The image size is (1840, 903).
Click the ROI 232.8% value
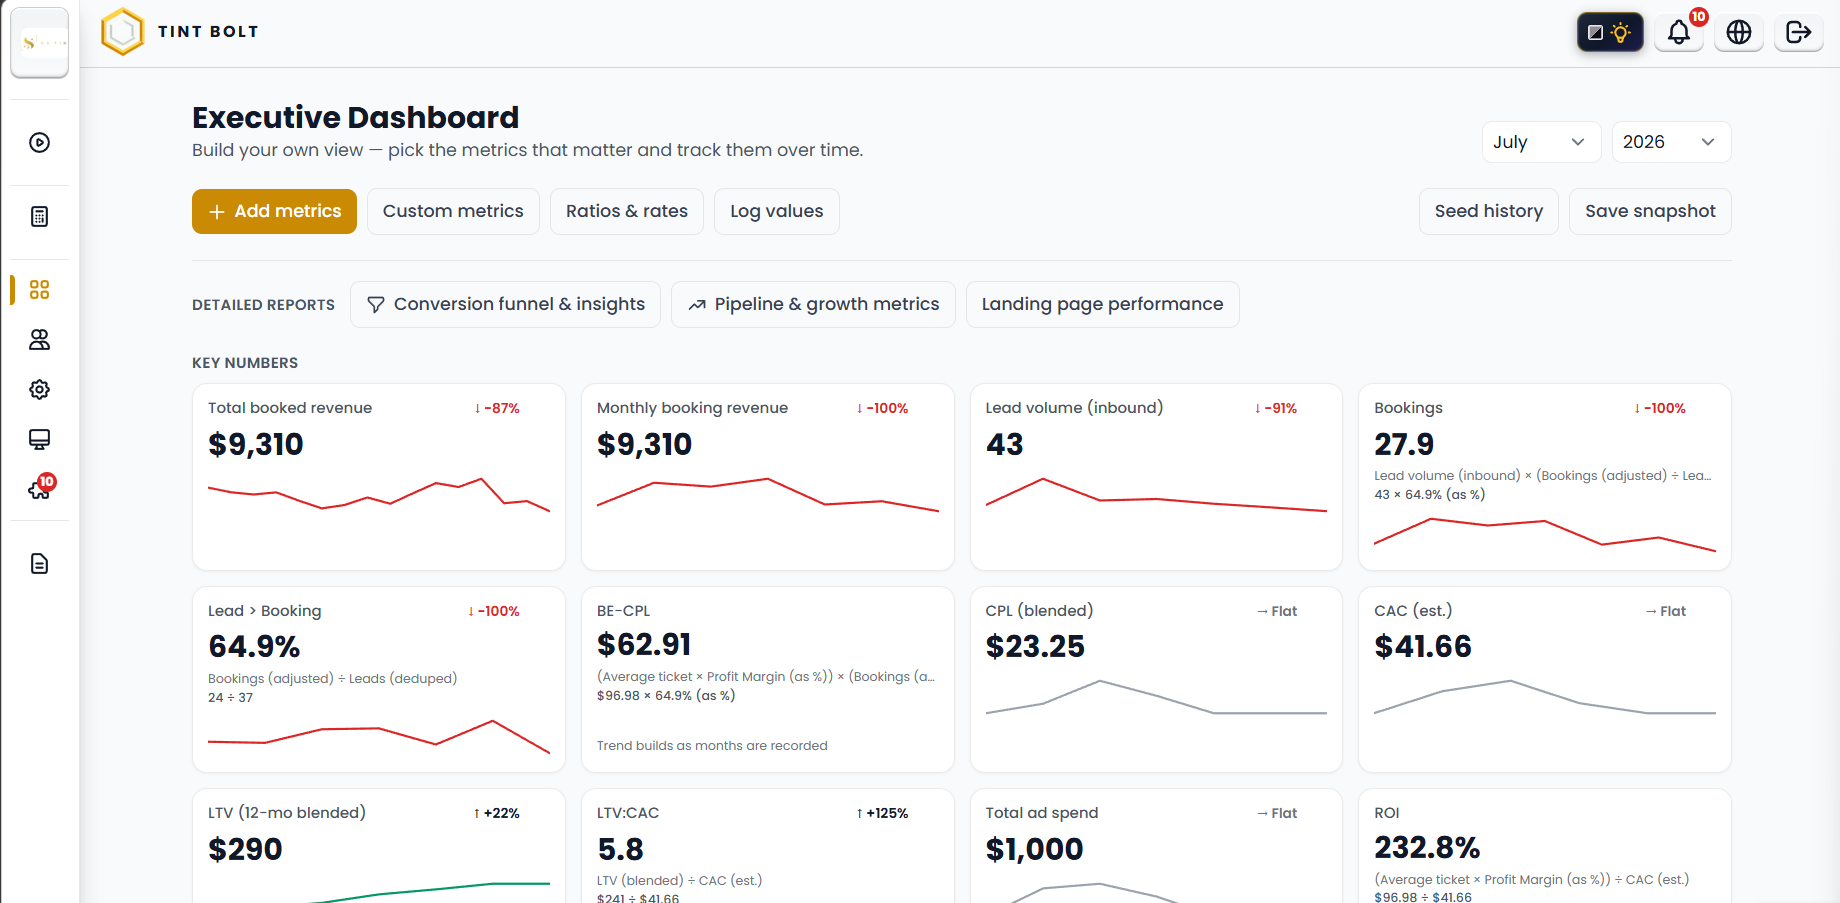(x=1427, y=848)
